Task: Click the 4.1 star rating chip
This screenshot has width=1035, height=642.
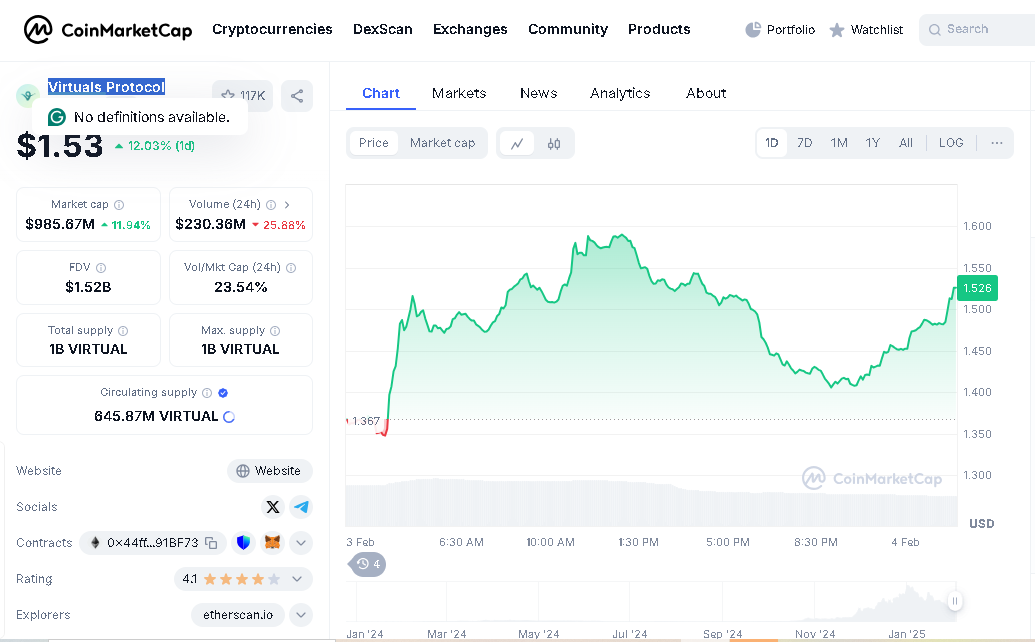Action: [243, 579]
